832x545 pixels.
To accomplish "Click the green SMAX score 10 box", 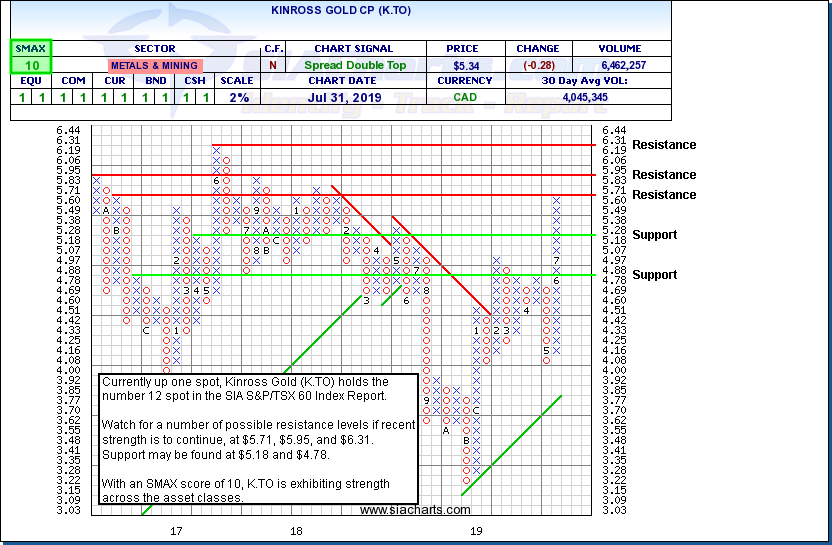I will point(29,65).
